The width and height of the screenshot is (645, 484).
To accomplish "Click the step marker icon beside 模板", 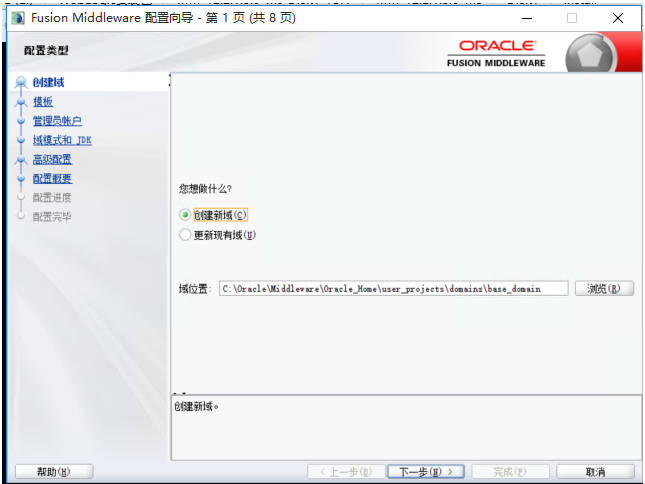I will [21, 102].
